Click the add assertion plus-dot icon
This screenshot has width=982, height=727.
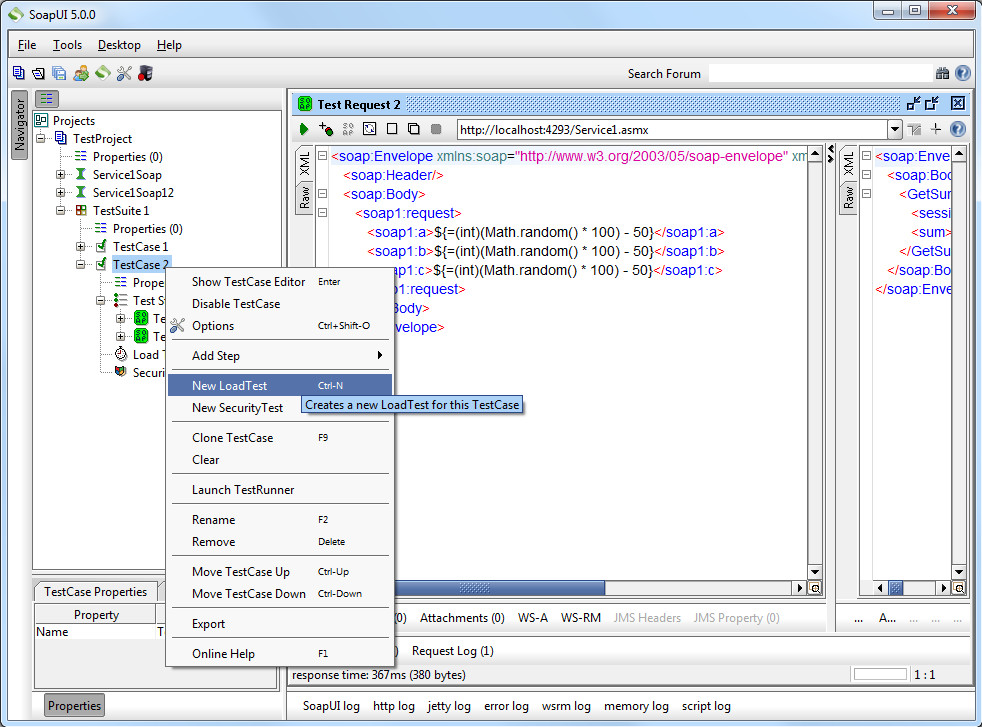tap(326, 129)
